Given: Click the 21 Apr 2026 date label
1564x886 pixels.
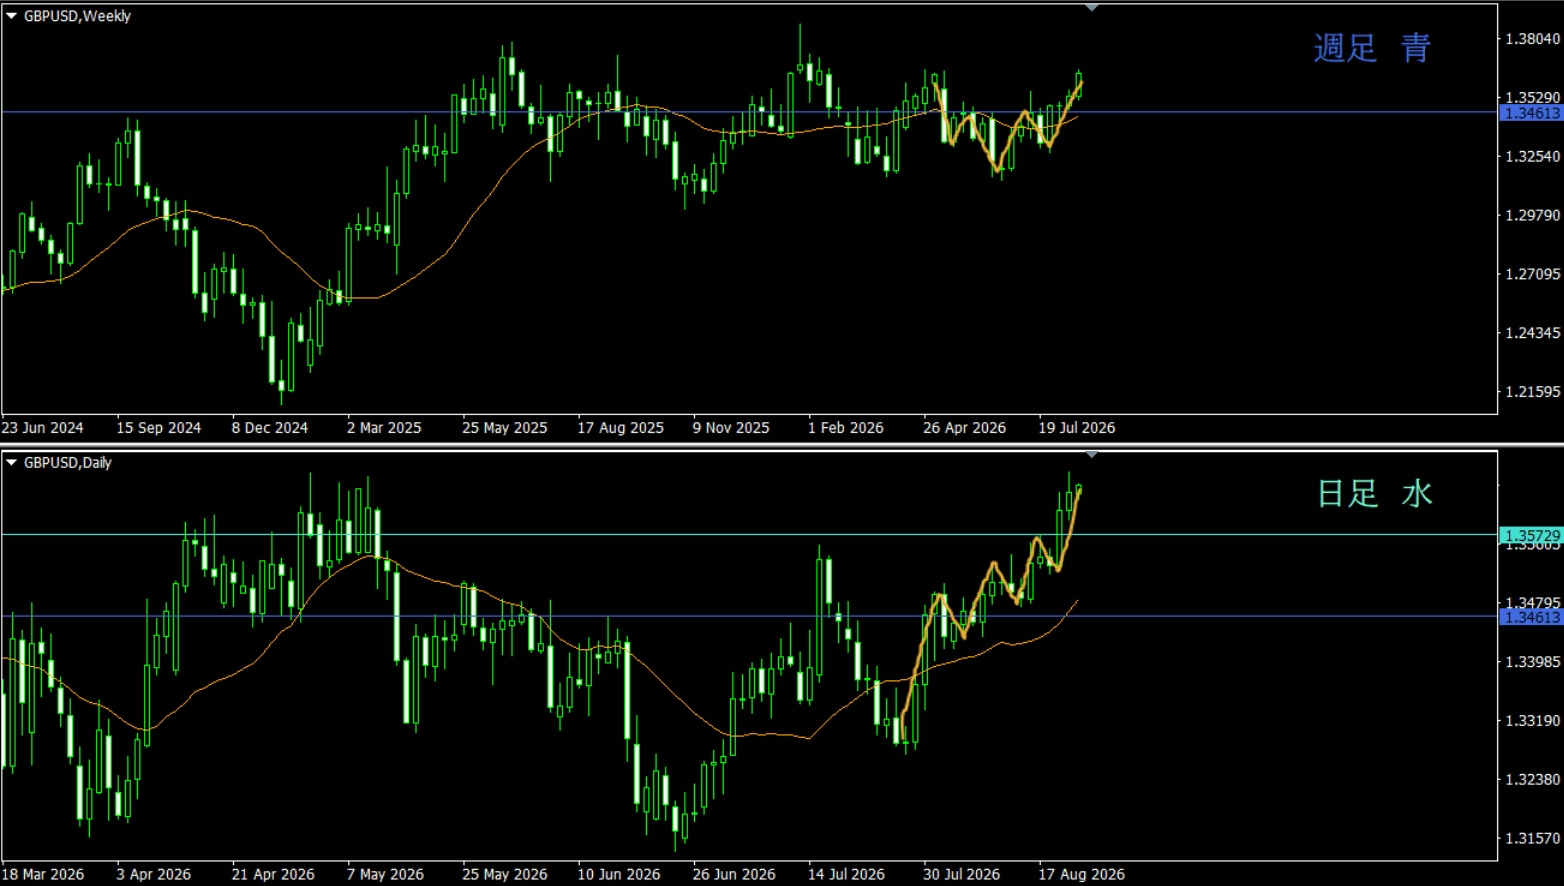Looking at the screenshot, I should (x=273, y=875).
